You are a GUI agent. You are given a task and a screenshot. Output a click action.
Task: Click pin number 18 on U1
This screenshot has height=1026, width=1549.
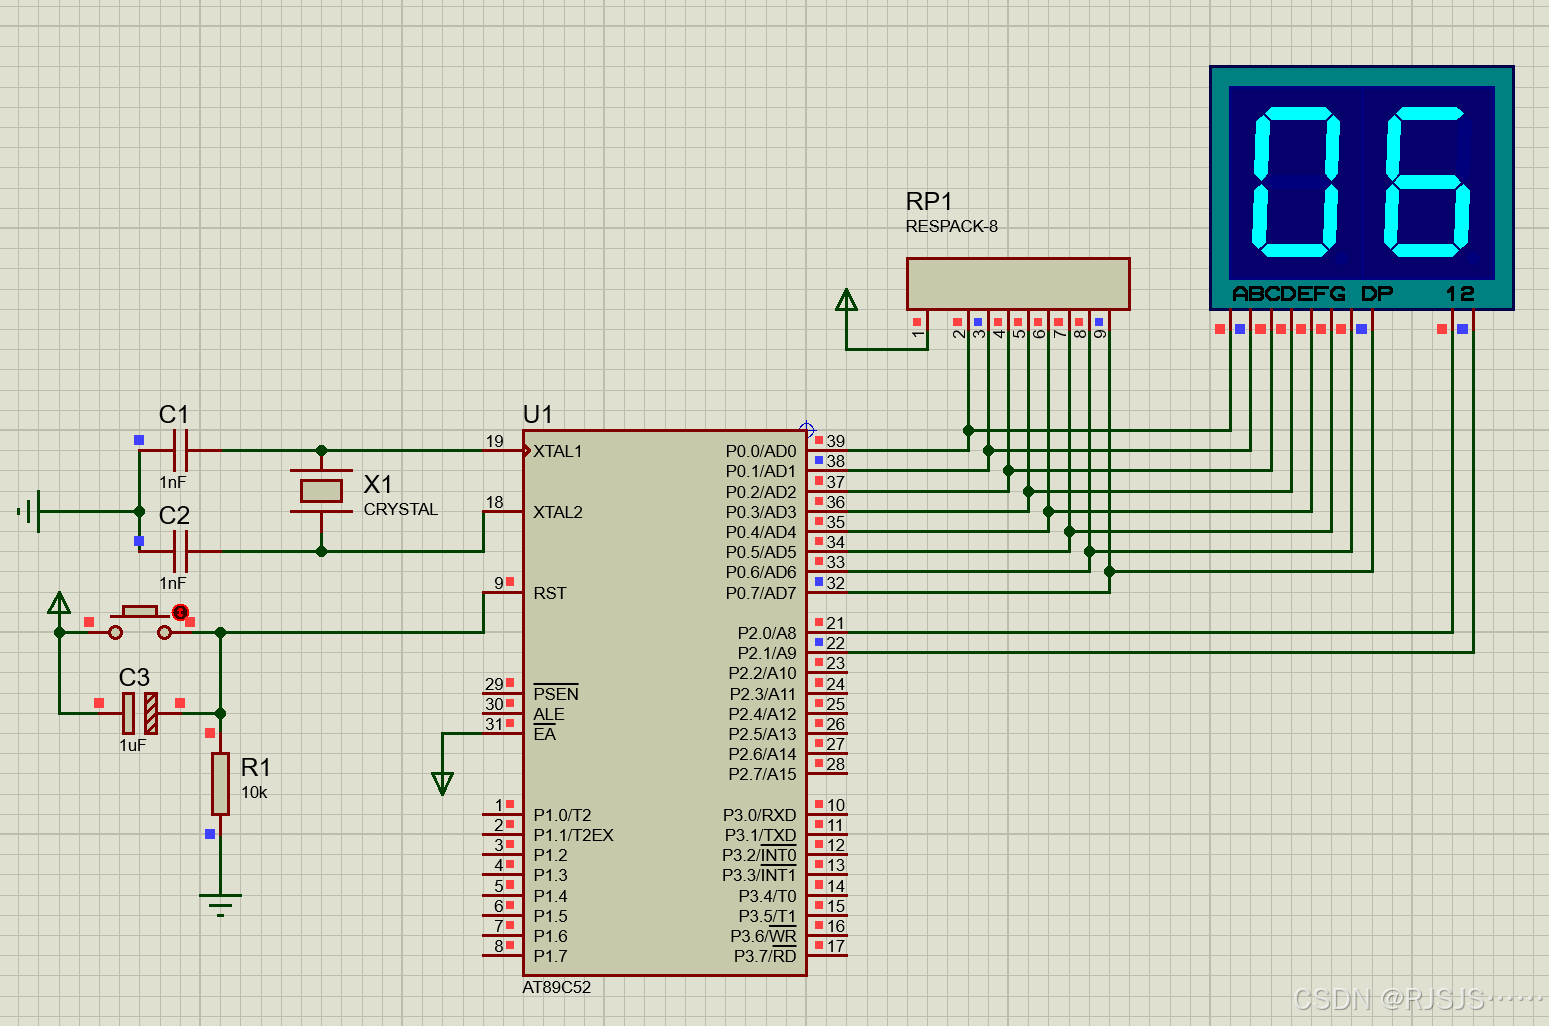point(495,502)
